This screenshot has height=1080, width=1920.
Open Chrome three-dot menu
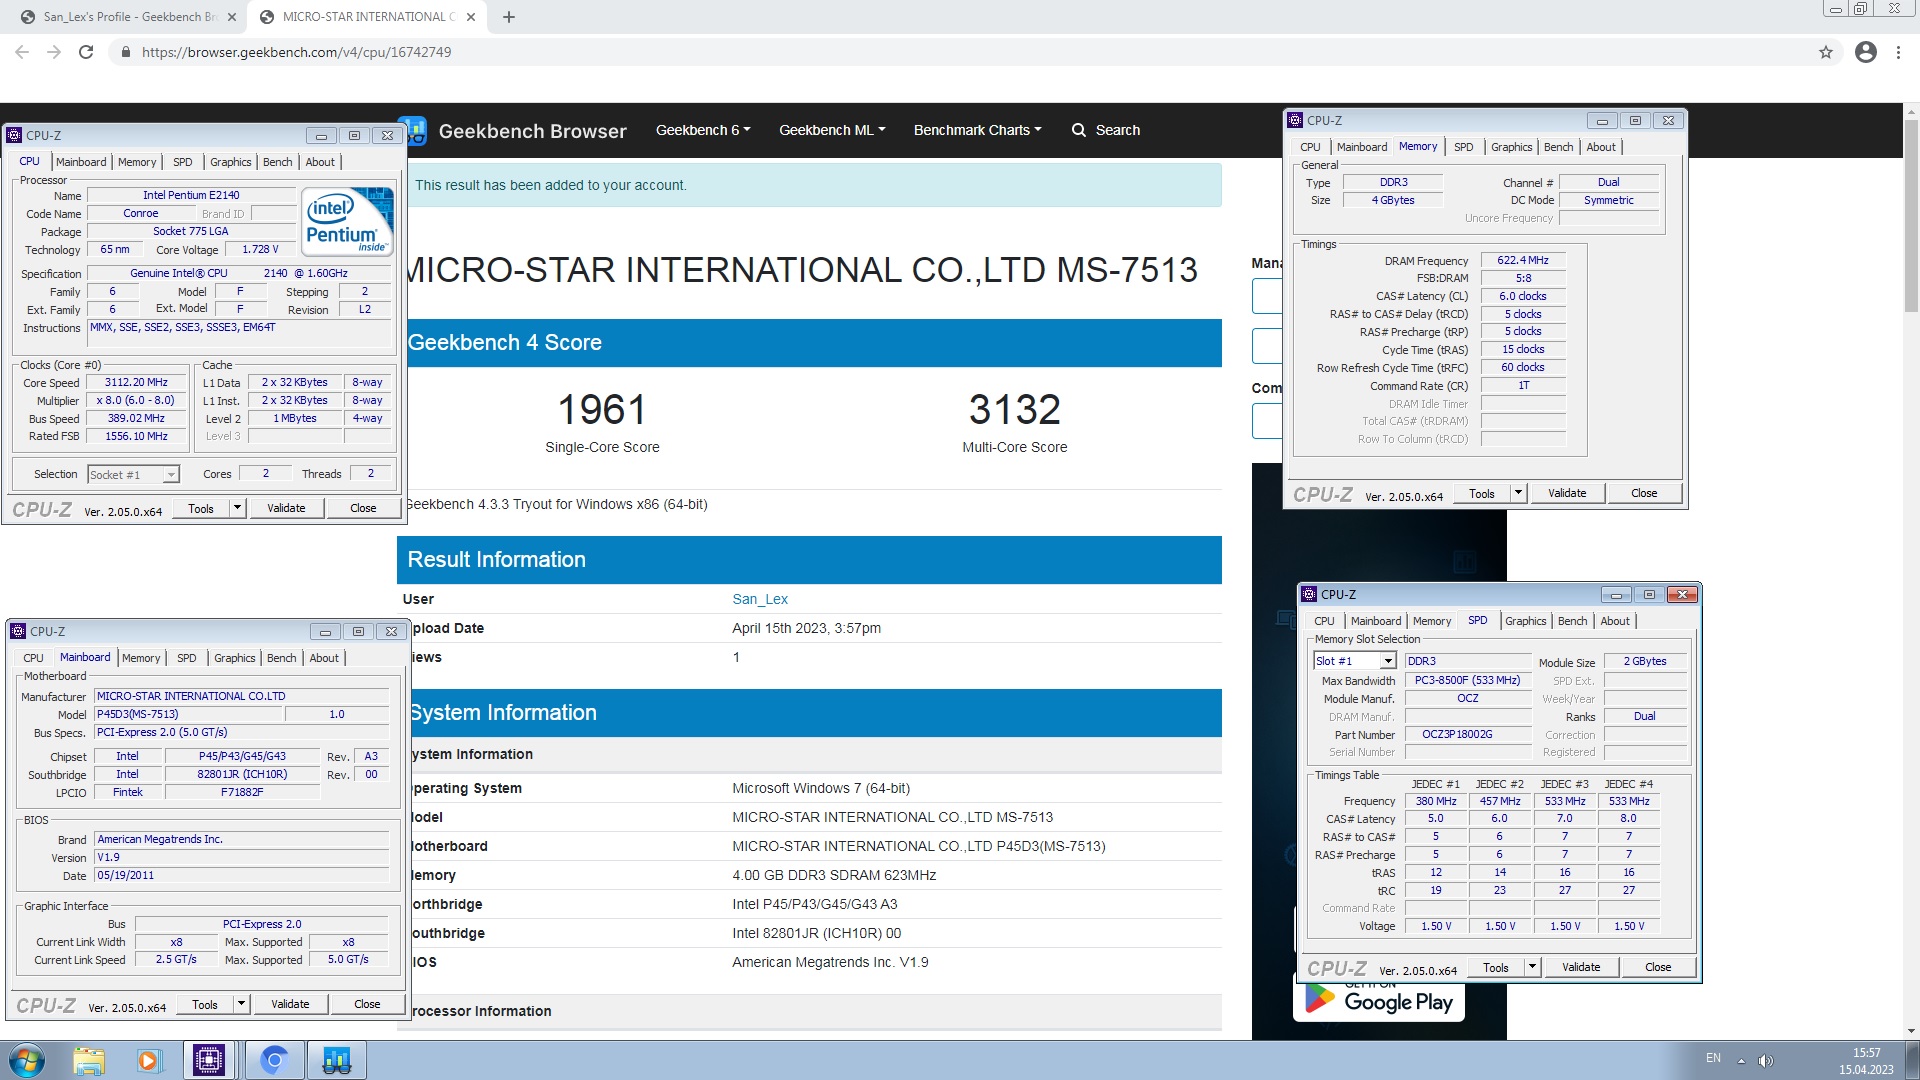pyautogui.click(x=1898, y=52)
